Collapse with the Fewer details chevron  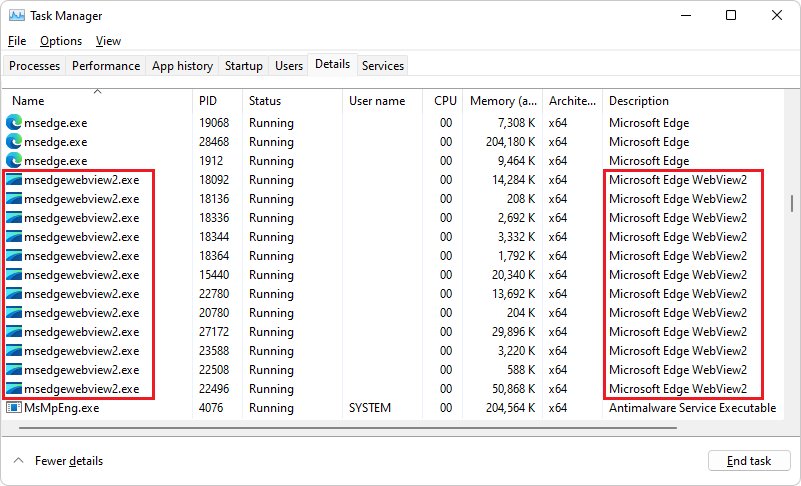(18, 460)
